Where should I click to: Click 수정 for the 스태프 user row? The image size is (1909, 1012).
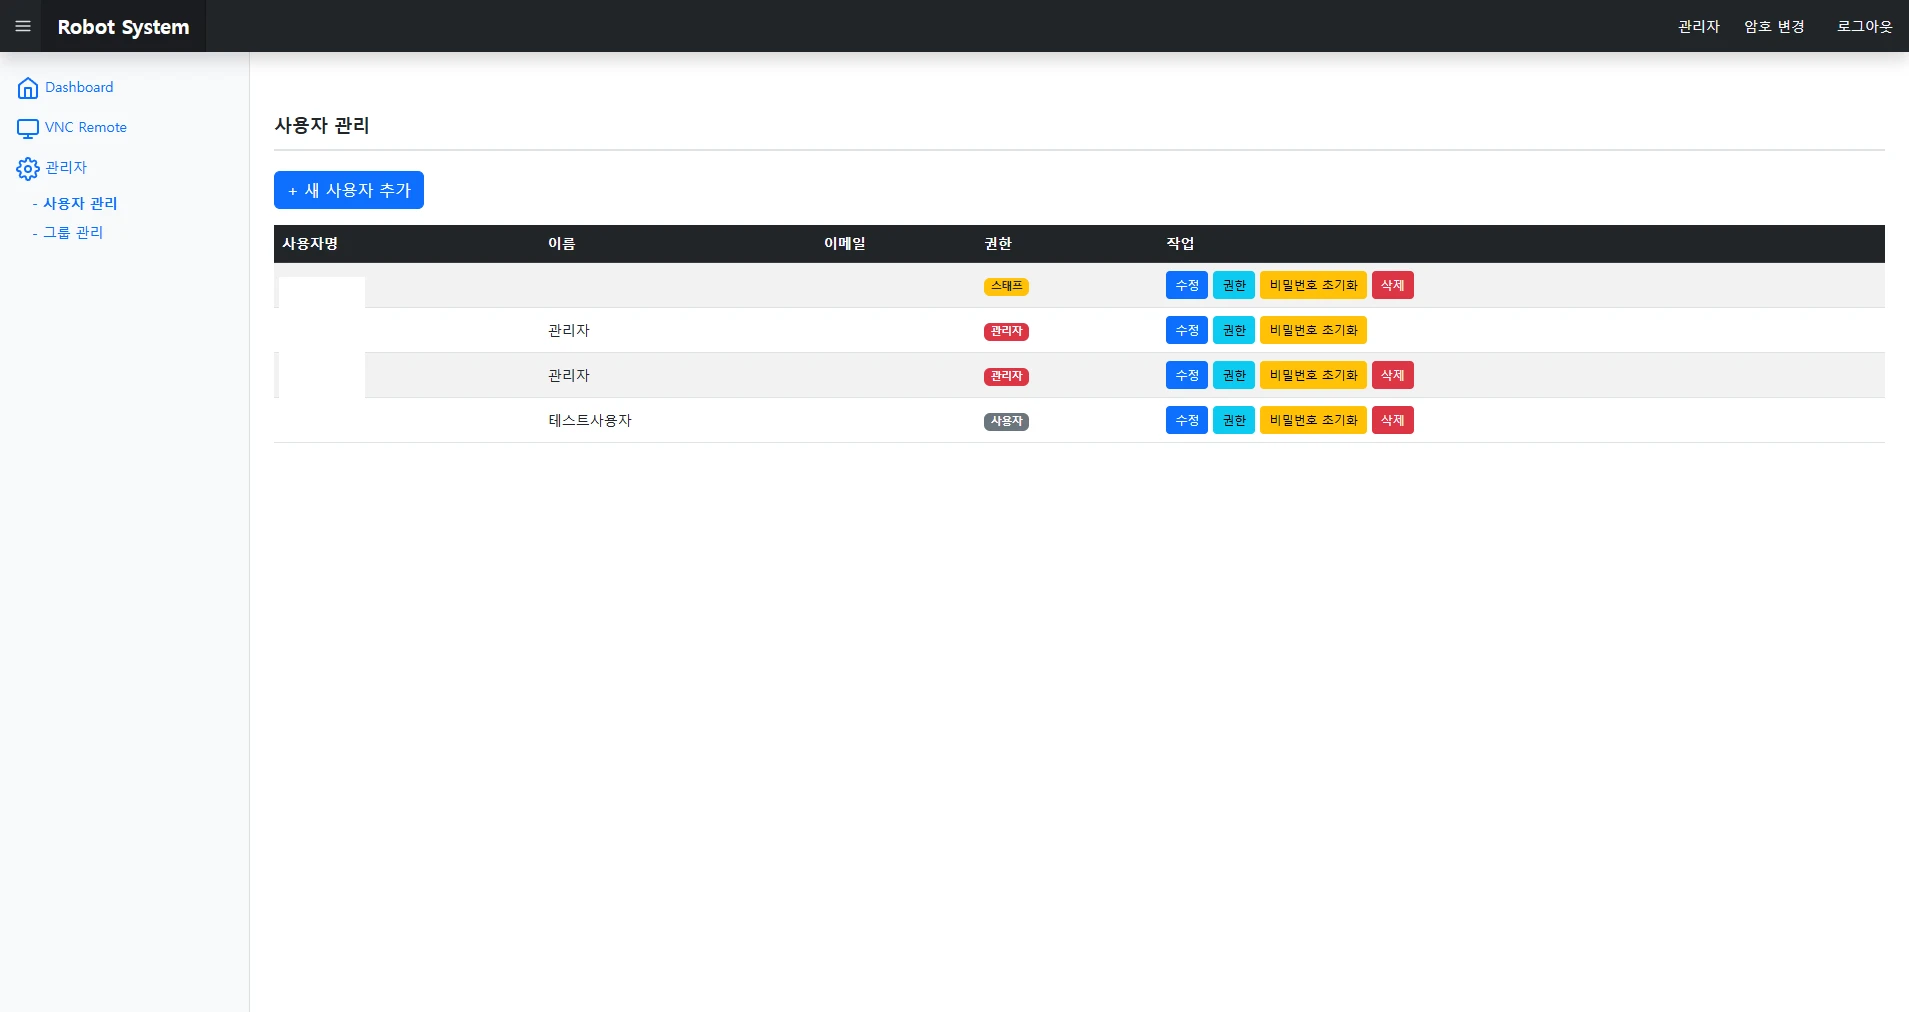pos(1187,285)
